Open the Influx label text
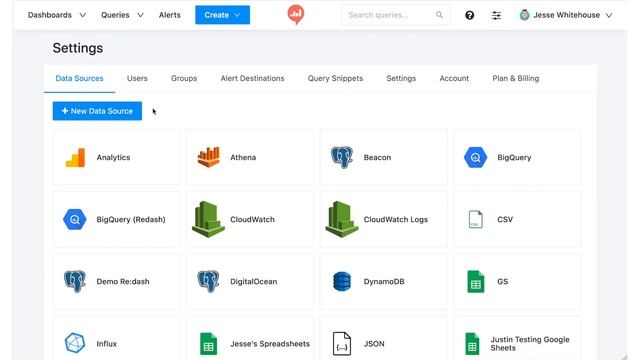The width and height of the screenshot is (640, 360). tap(107, 344)
